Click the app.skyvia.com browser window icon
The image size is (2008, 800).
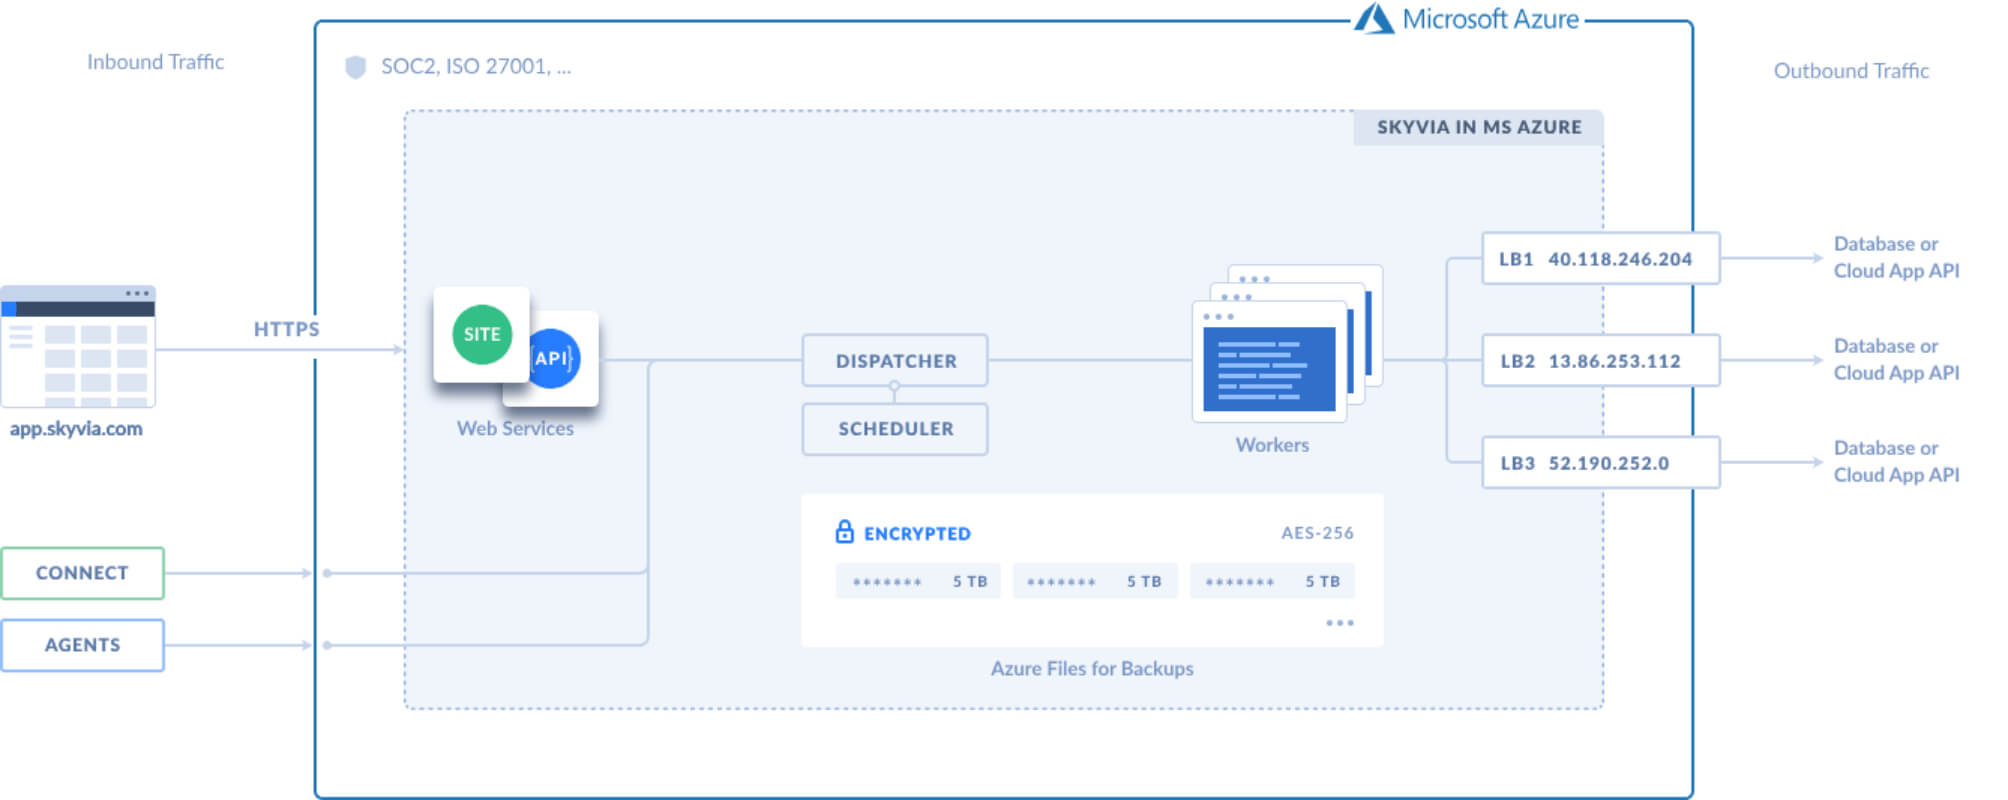[78, 346]
